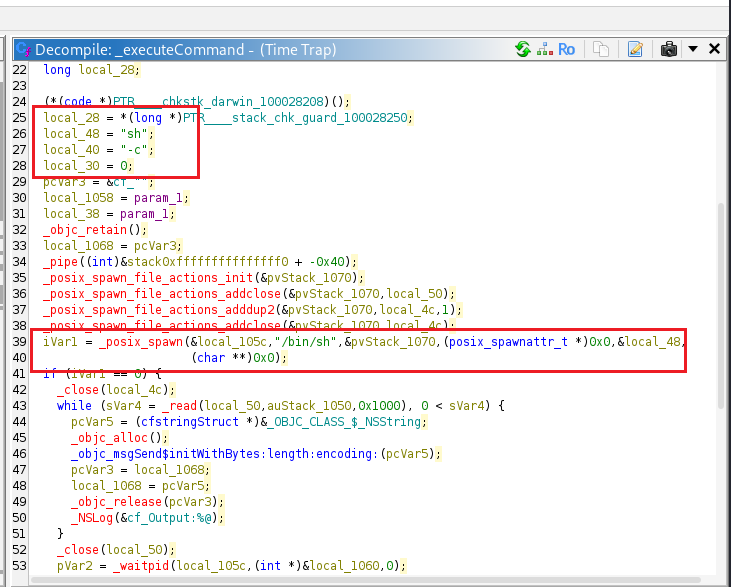Image resolution: width=731 pixels, height=587 pixels.
Task: Click the Re-decompile refresh icon
Action: click(522, 49)
